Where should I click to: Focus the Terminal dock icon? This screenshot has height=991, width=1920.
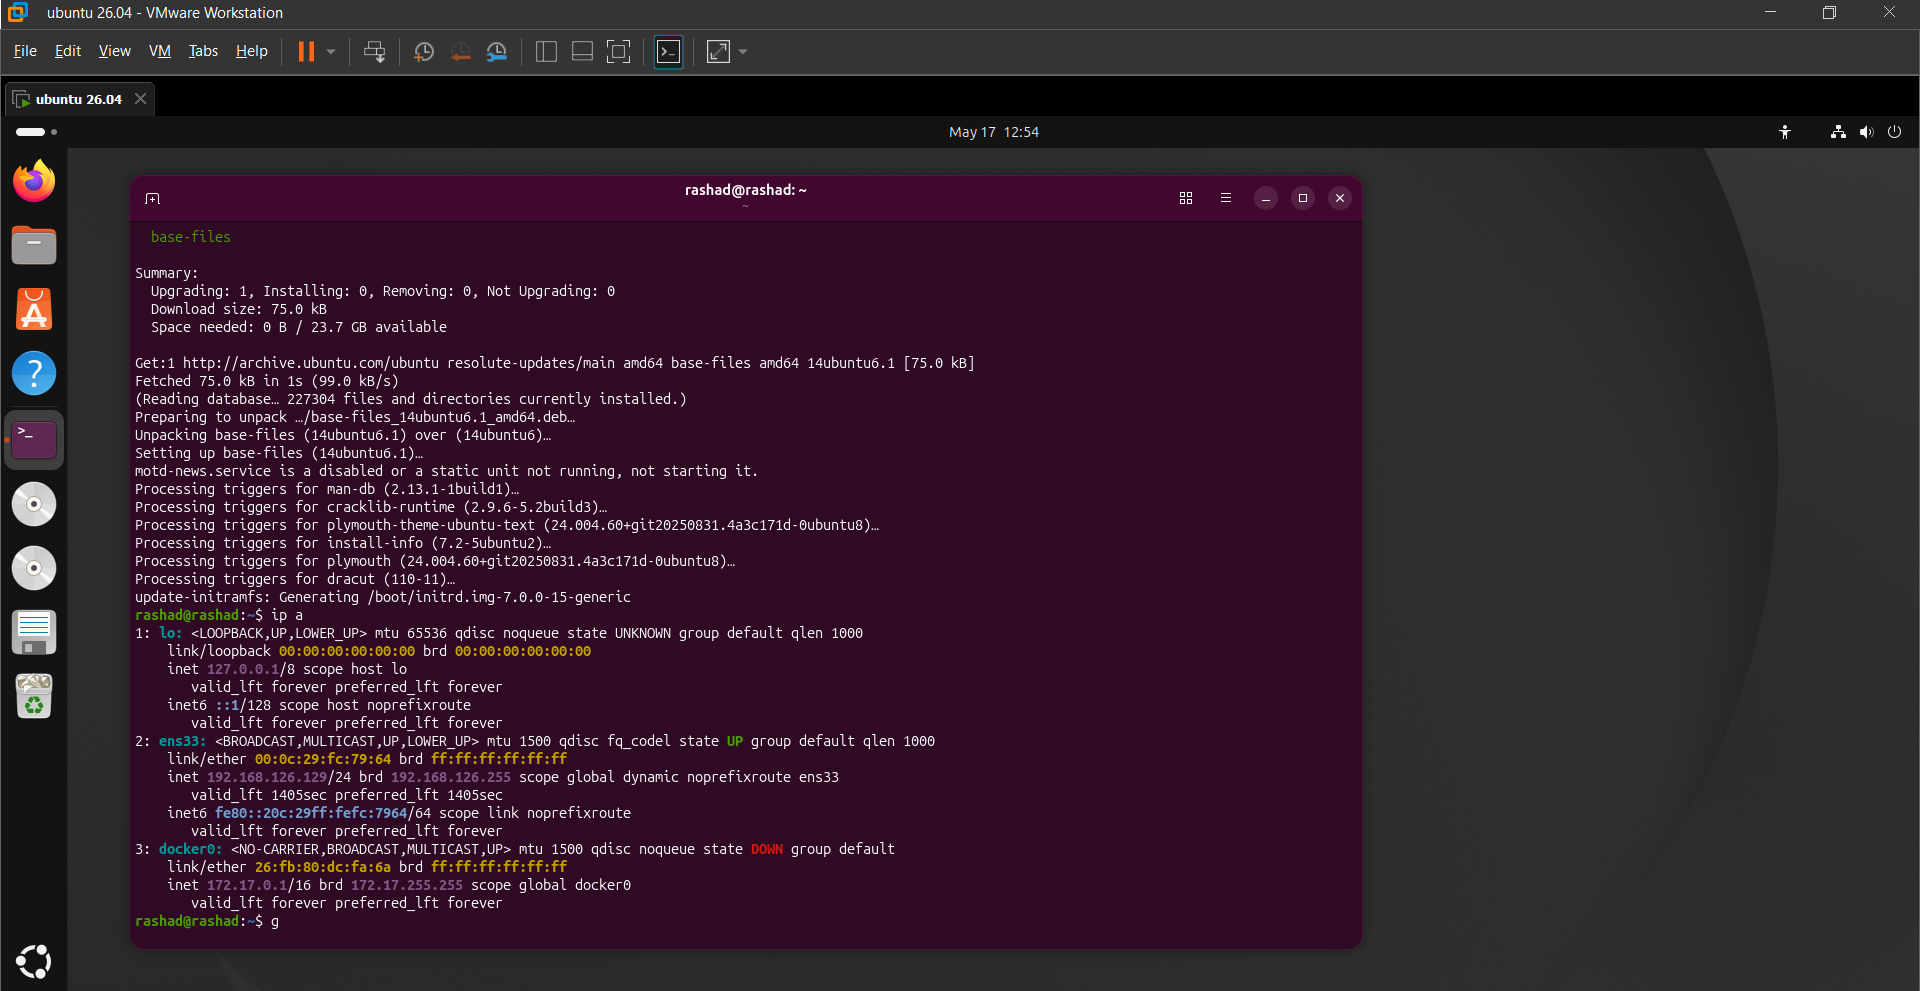coord(34,439)
